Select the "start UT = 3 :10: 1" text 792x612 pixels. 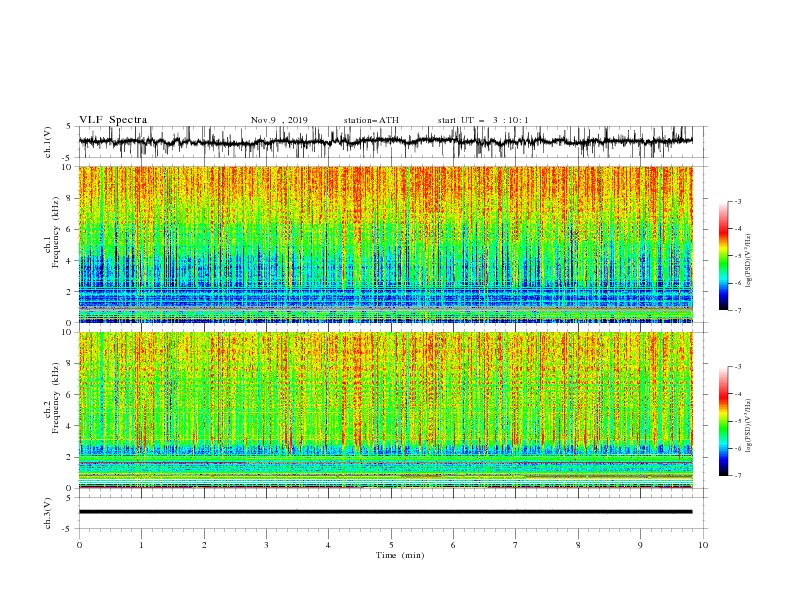(483, 120)
